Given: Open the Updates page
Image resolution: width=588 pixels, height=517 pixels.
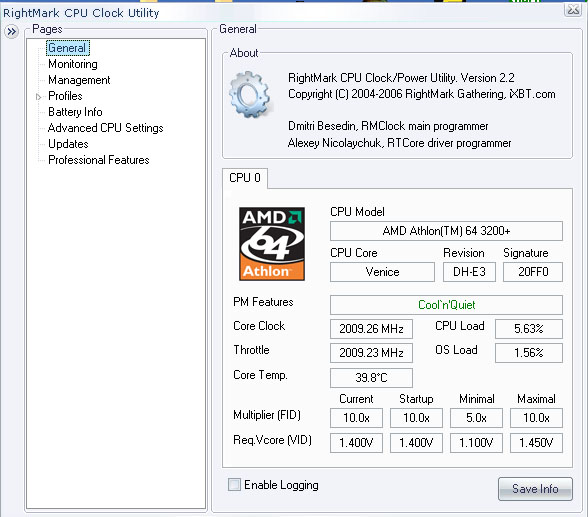Looking at the screenshot, I should click(x=68, y=144).
